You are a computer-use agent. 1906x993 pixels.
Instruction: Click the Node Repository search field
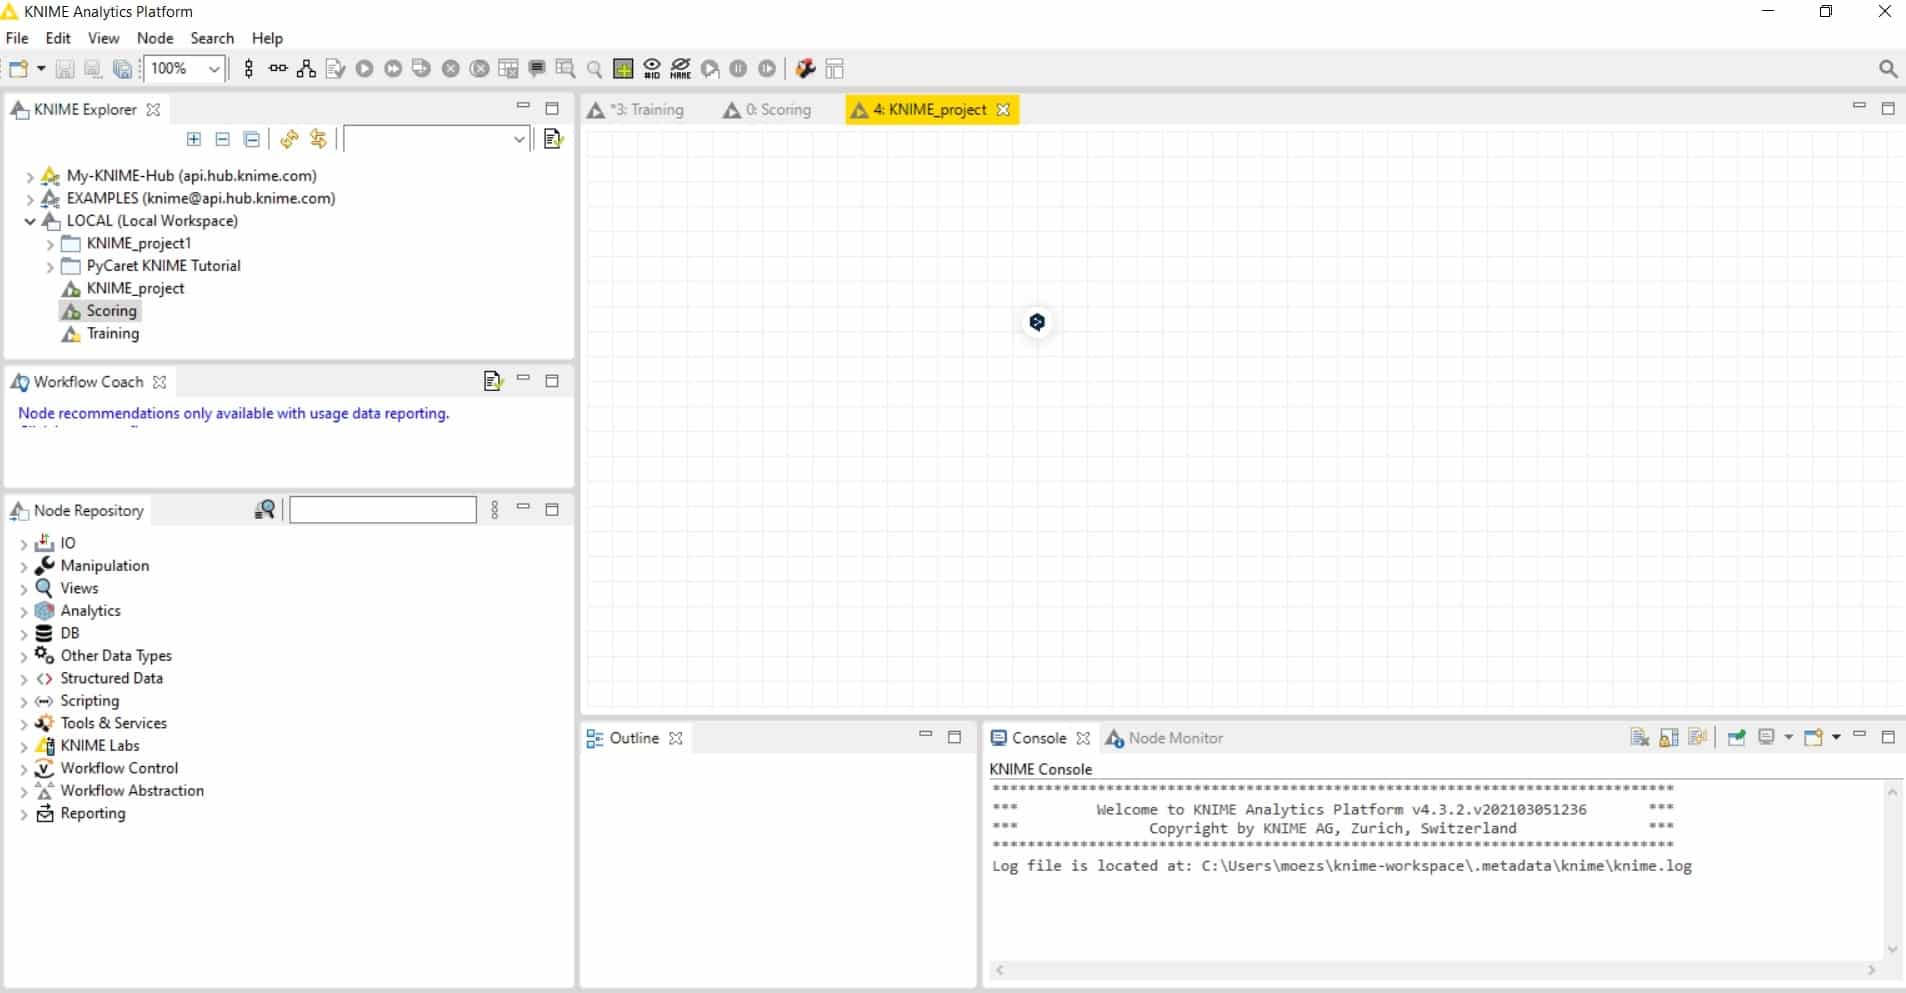point(383,510)
